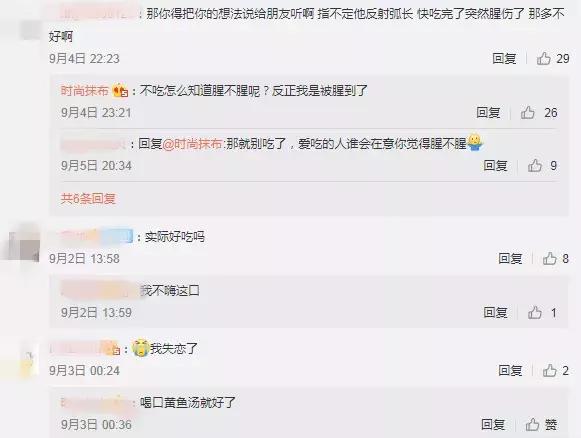Click the badge icon beside 时尚抹布 username
Viewport: 581px width, 438px height.
pyautogui.click(x=120, y=90)
